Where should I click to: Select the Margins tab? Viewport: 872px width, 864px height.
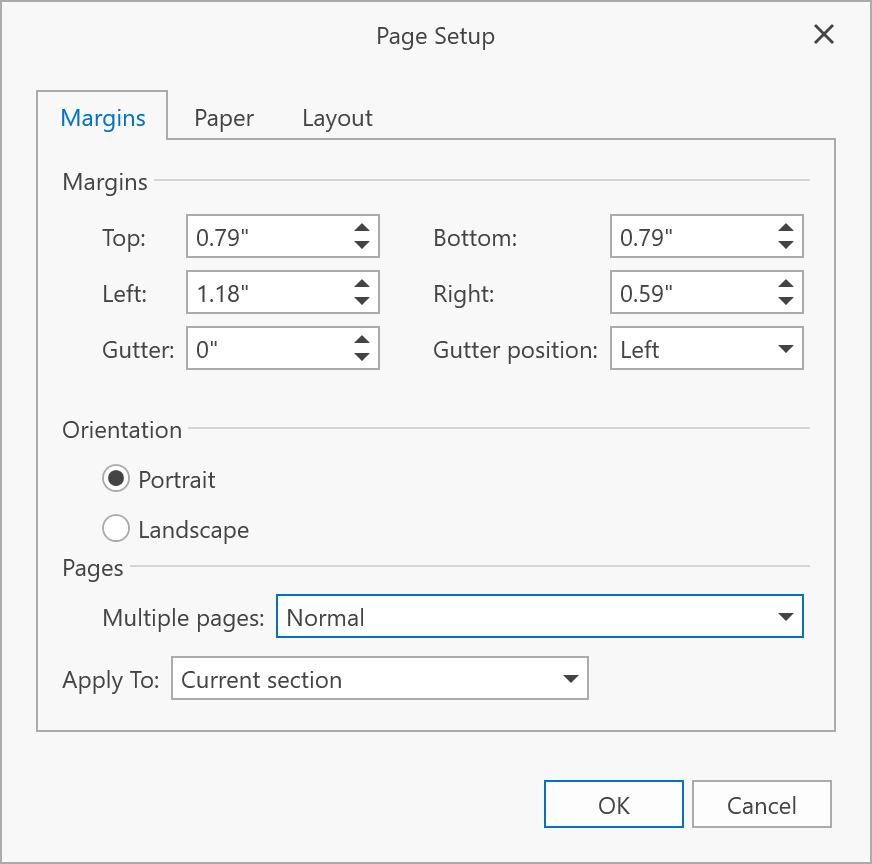coord(103,118)
